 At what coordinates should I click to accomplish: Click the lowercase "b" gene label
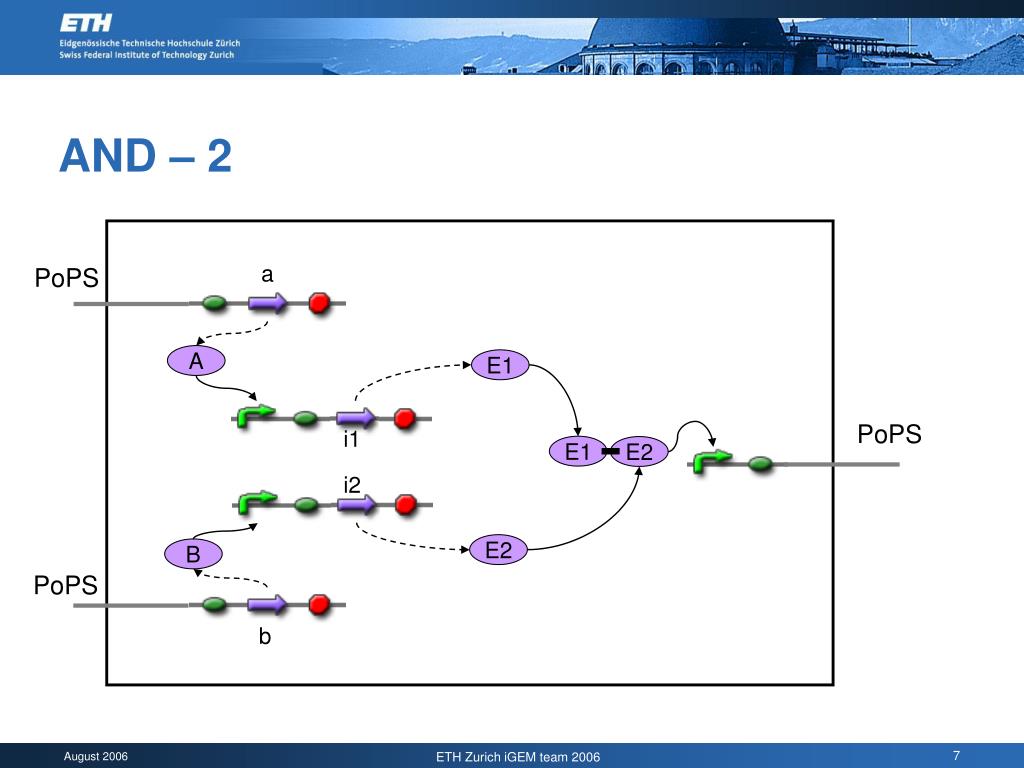click(x=264, y=636)
